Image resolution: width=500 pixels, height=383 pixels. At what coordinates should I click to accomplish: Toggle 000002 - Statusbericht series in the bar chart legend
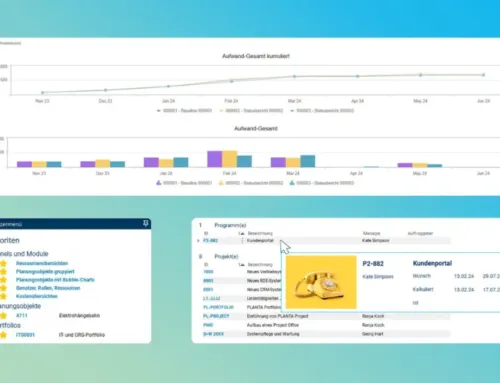(251, 183)
